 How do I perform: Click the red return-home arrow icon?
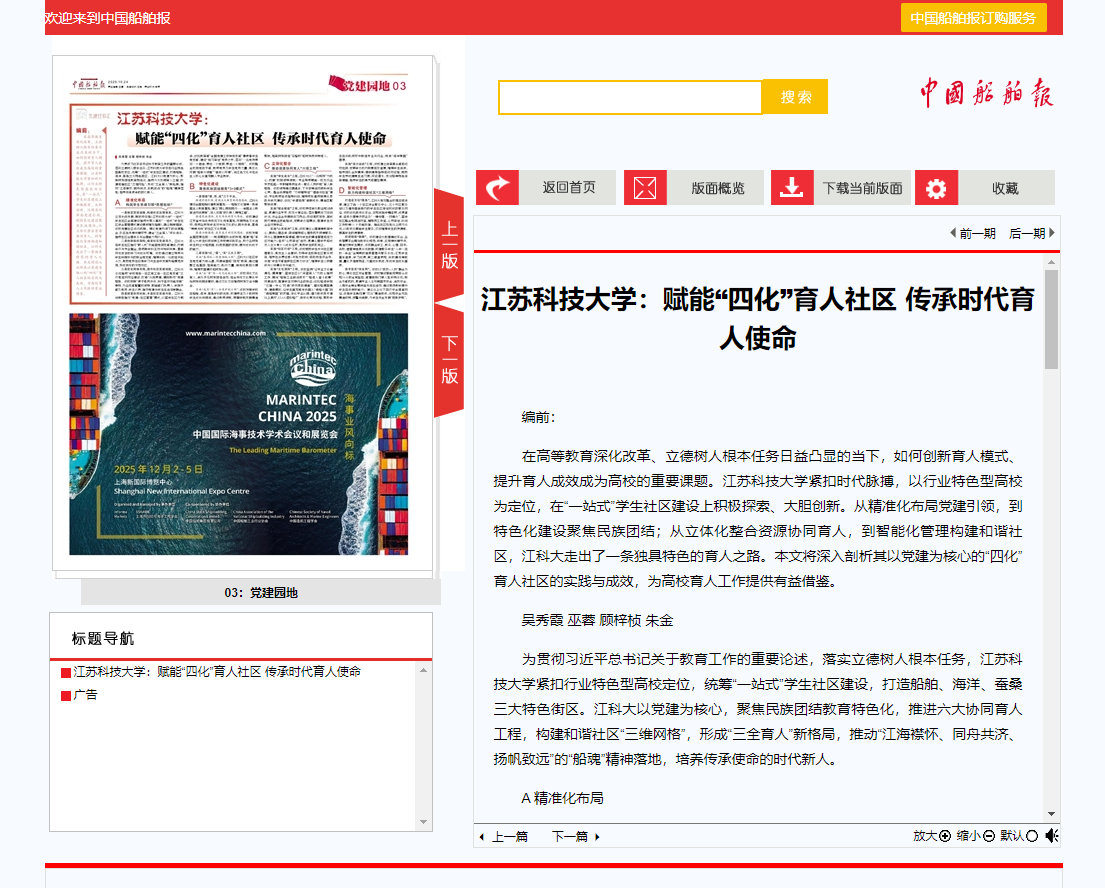click(497, 188)
